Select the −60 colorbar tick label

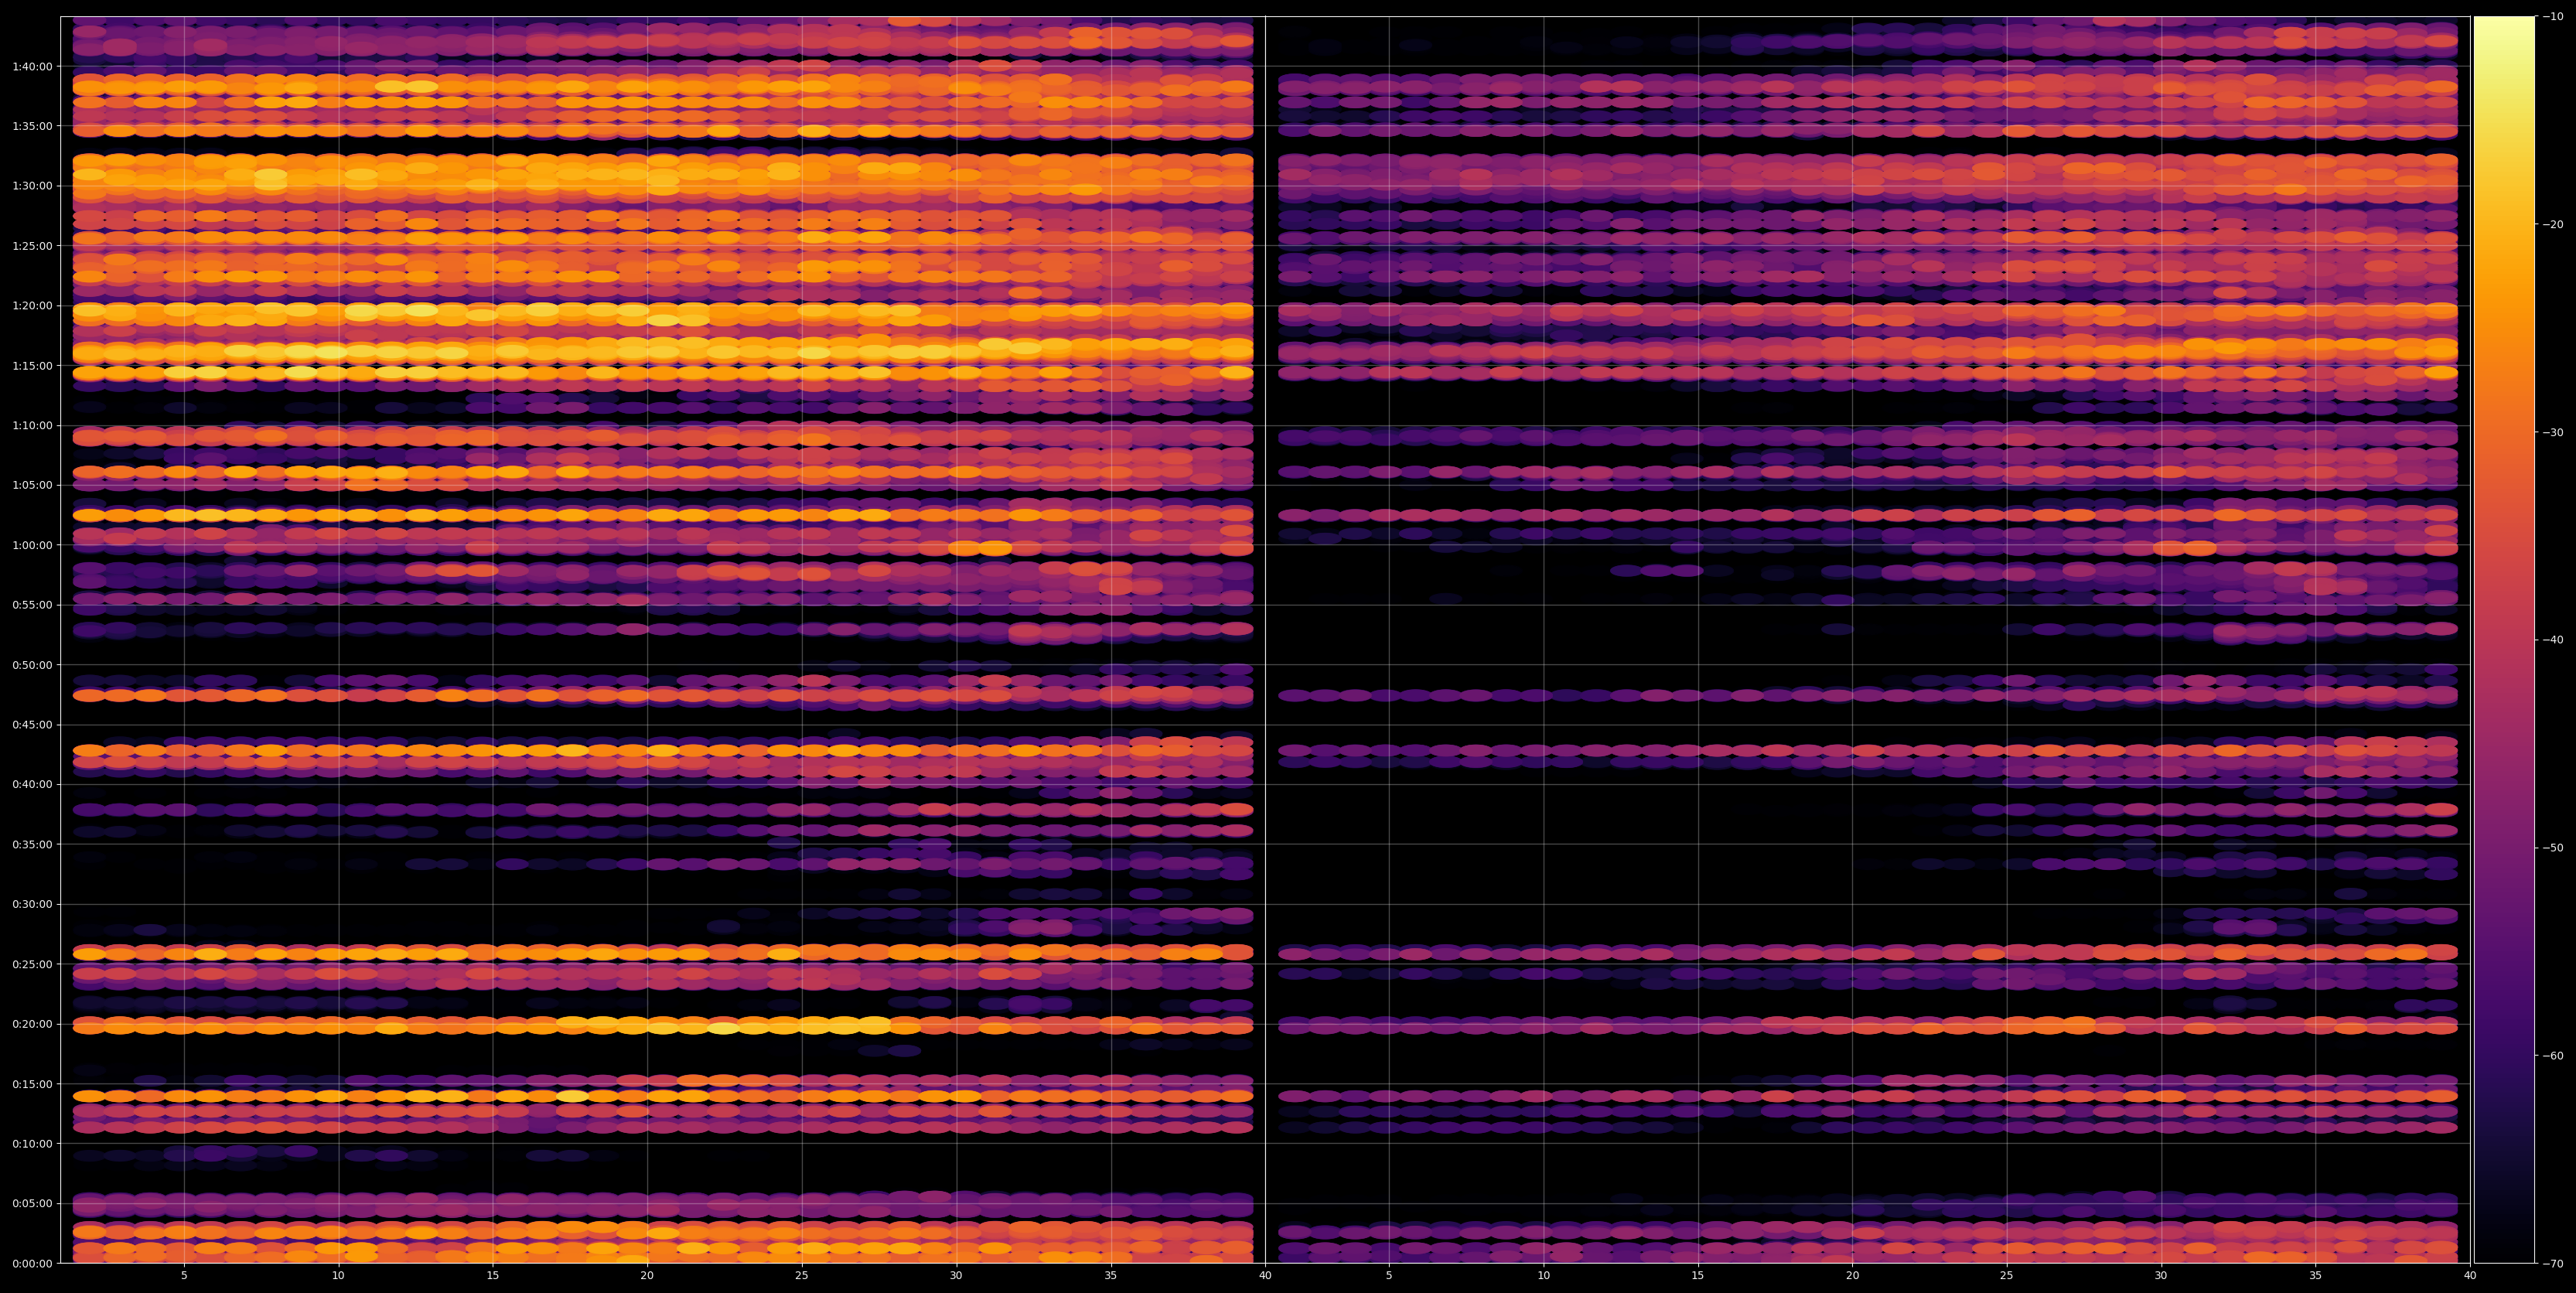(2553, 1056)
